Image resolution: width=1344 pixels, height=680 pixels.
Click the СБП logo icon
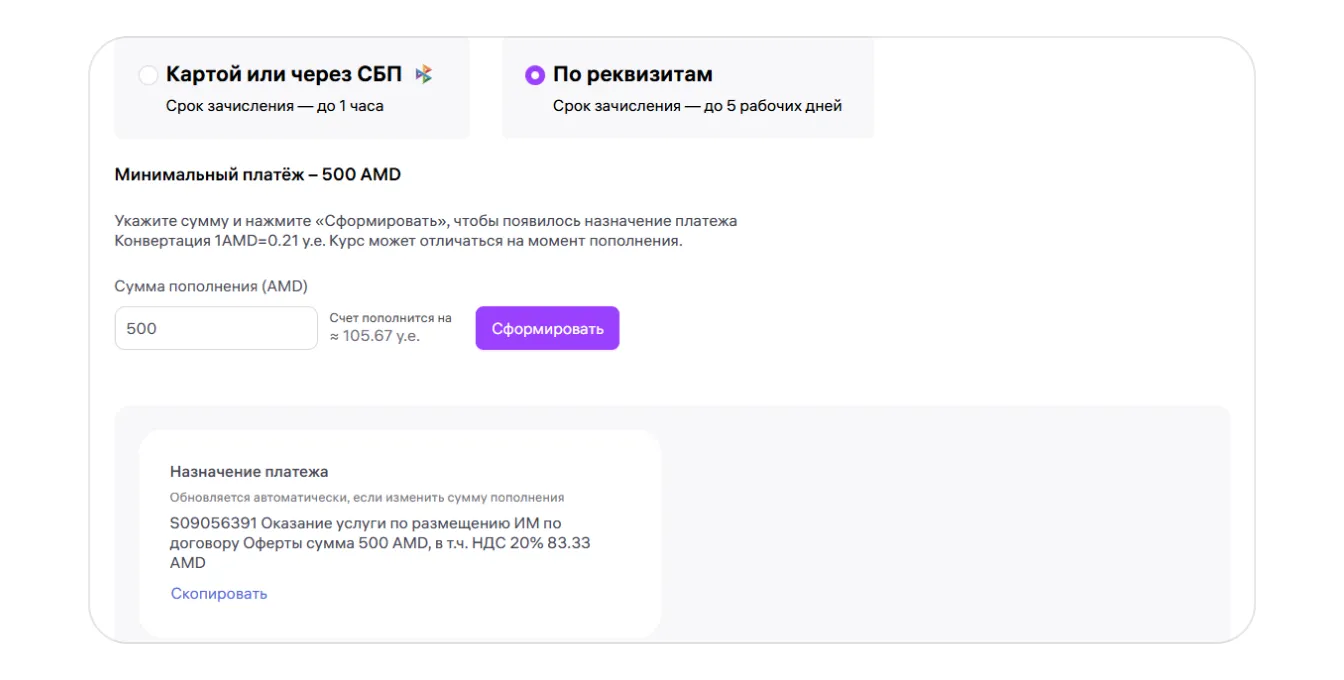tap(424, 74)
